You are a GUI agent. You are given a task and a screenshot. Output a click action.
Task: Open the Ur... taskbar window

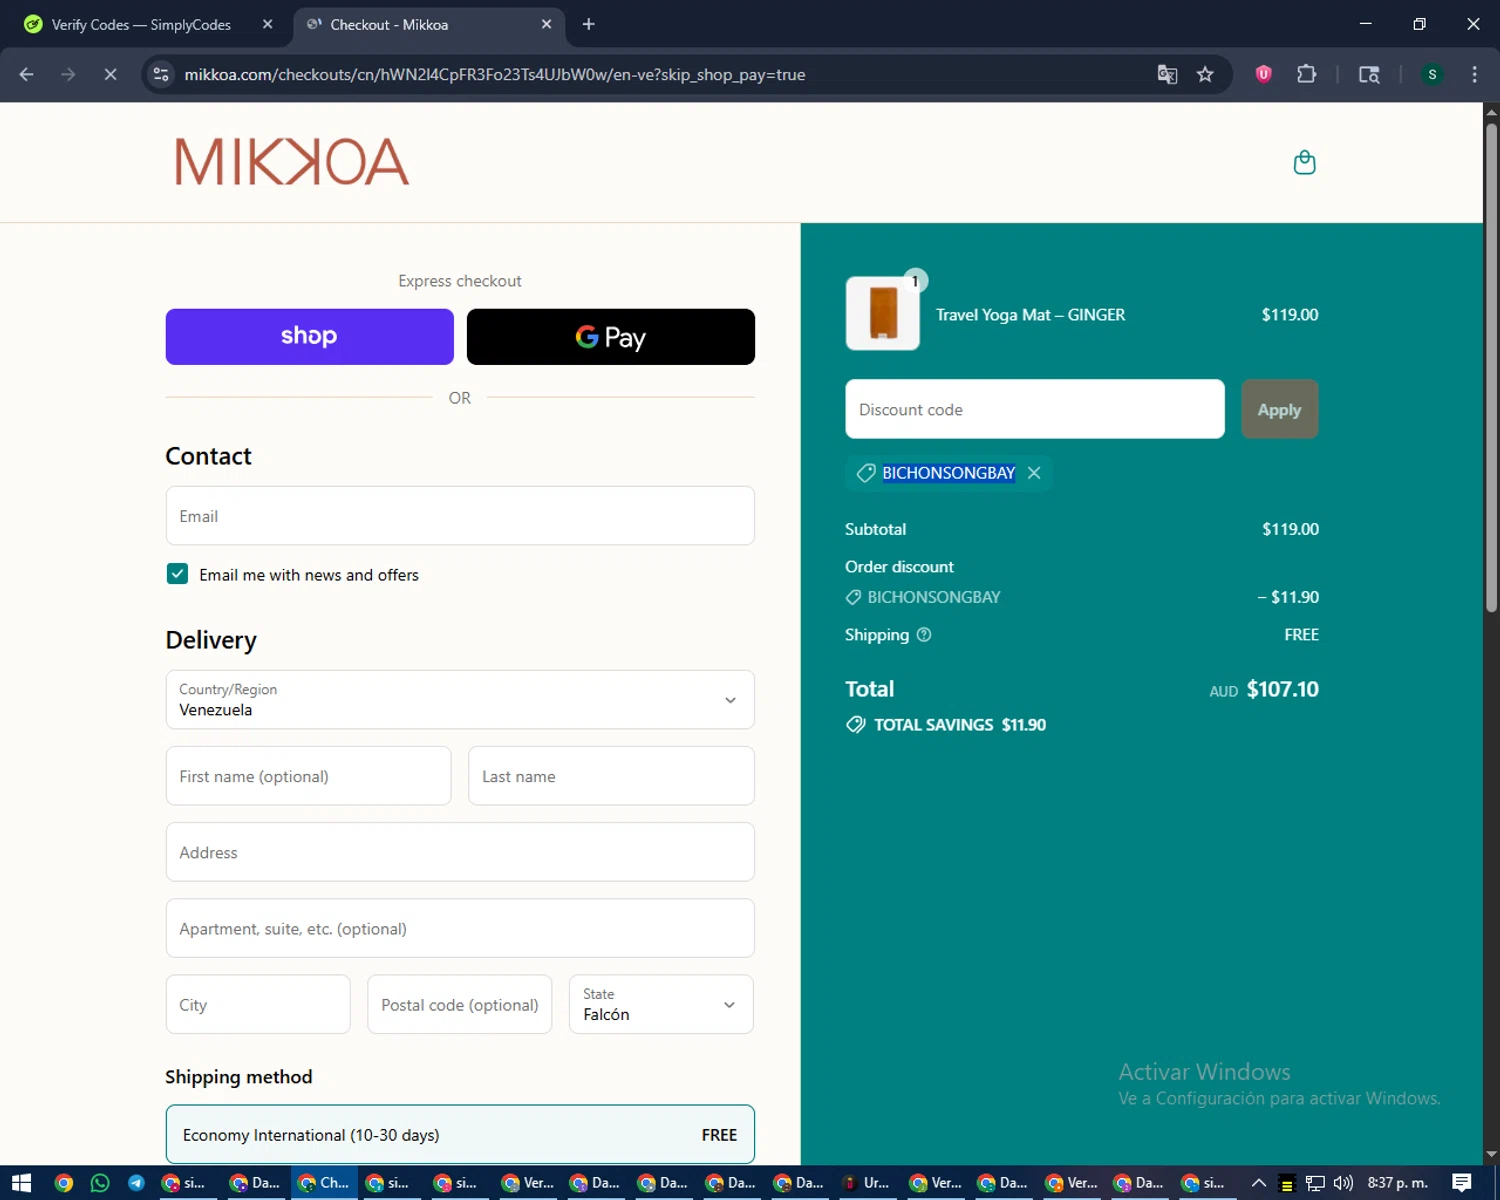866,1183
